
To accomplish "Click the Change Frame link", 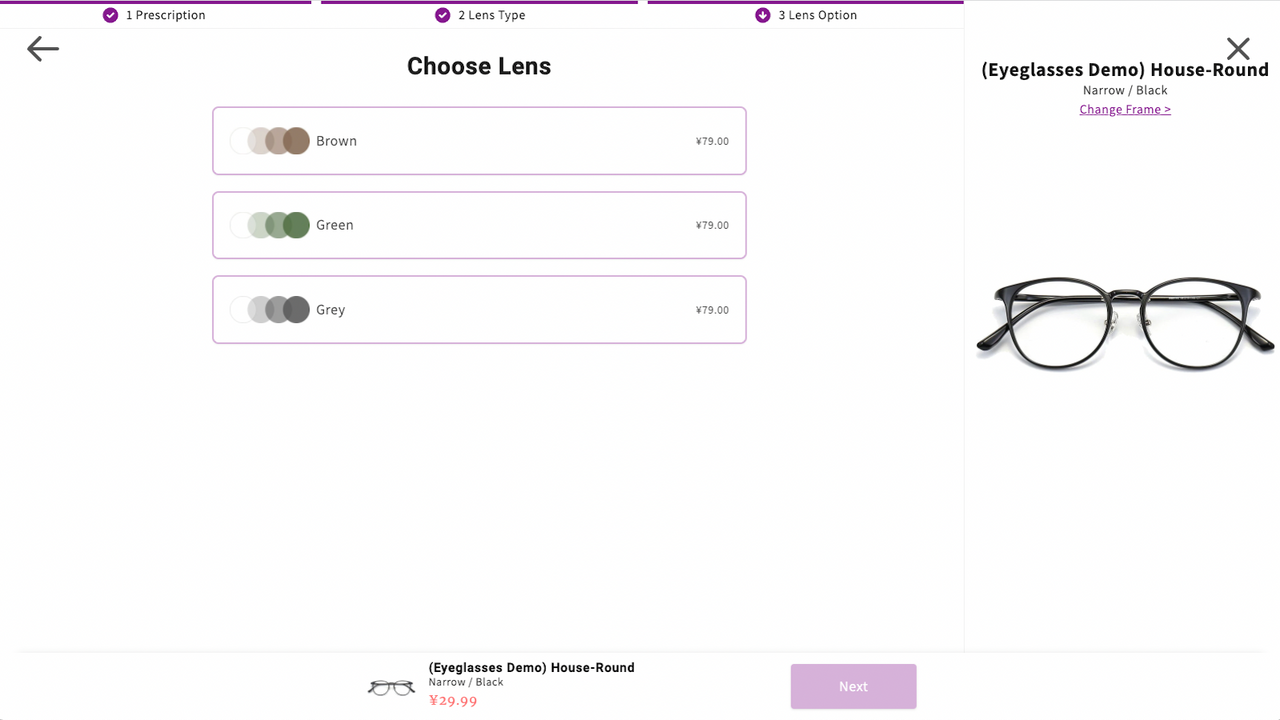I will (x=1125, y=109).
